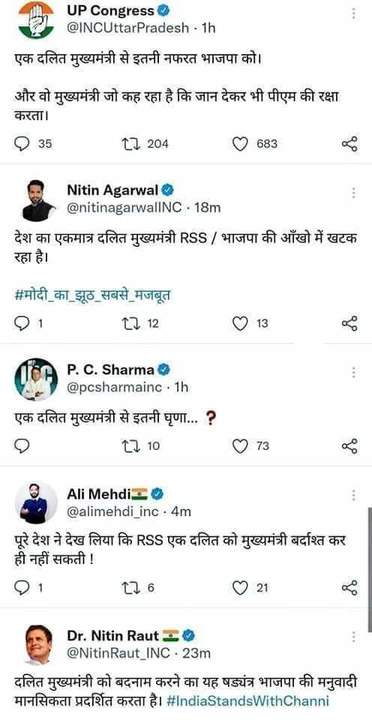
Task: Like Ali Mehdi's tweet
Action: tap(239, 588)
